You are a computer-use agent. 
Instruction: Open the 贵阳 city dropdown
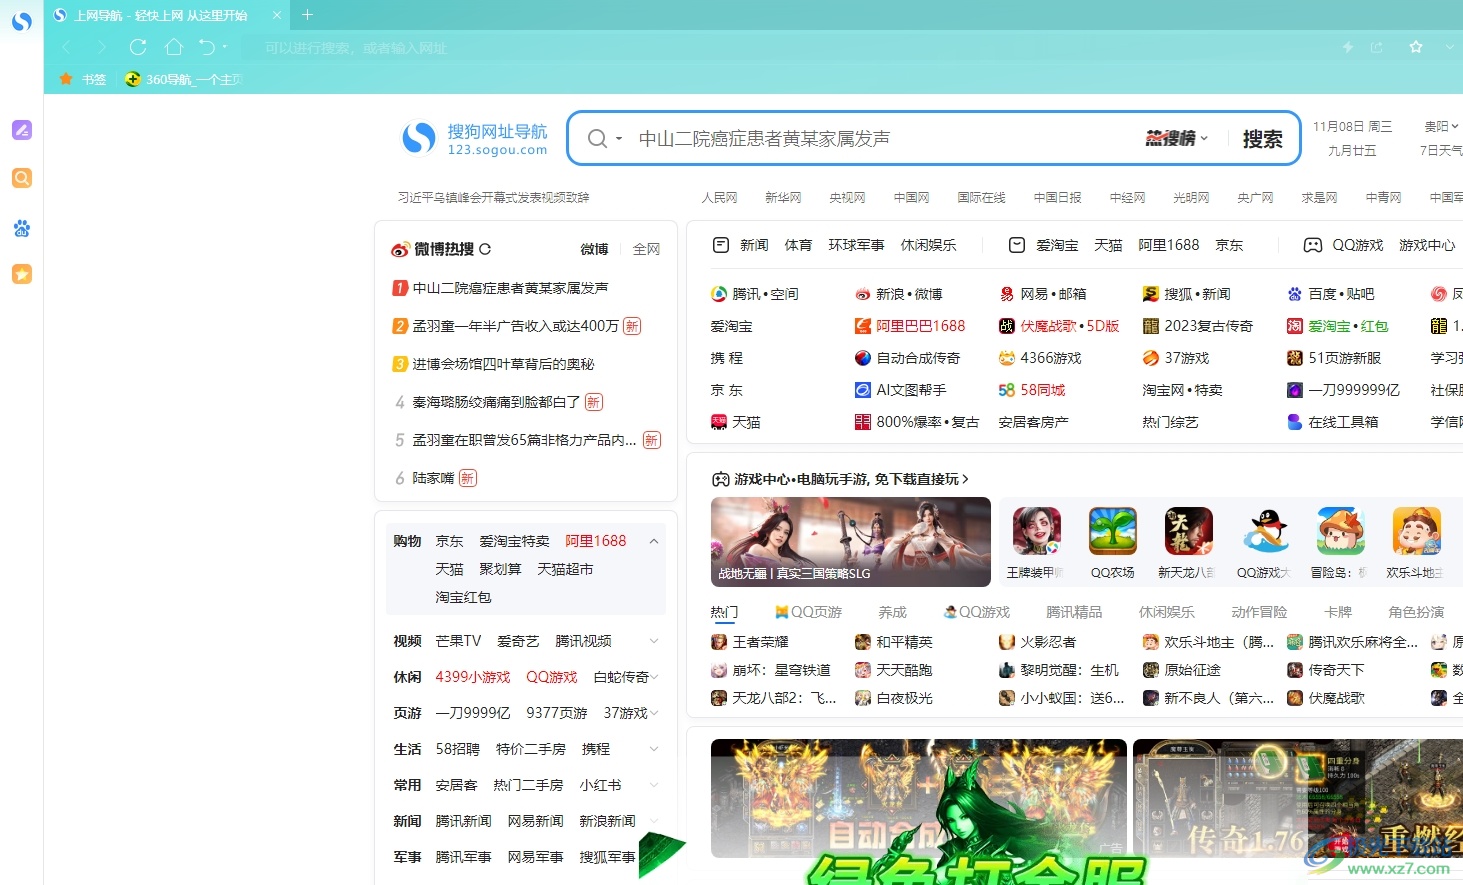pos(1441,126)
